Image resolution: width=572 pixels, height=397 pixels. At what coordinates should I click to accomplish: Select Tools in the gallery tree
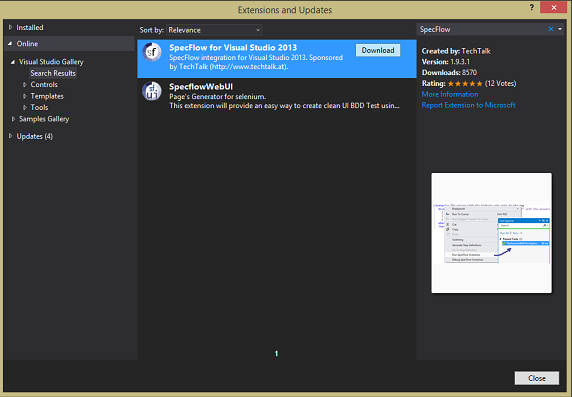[x=39, y=107]
